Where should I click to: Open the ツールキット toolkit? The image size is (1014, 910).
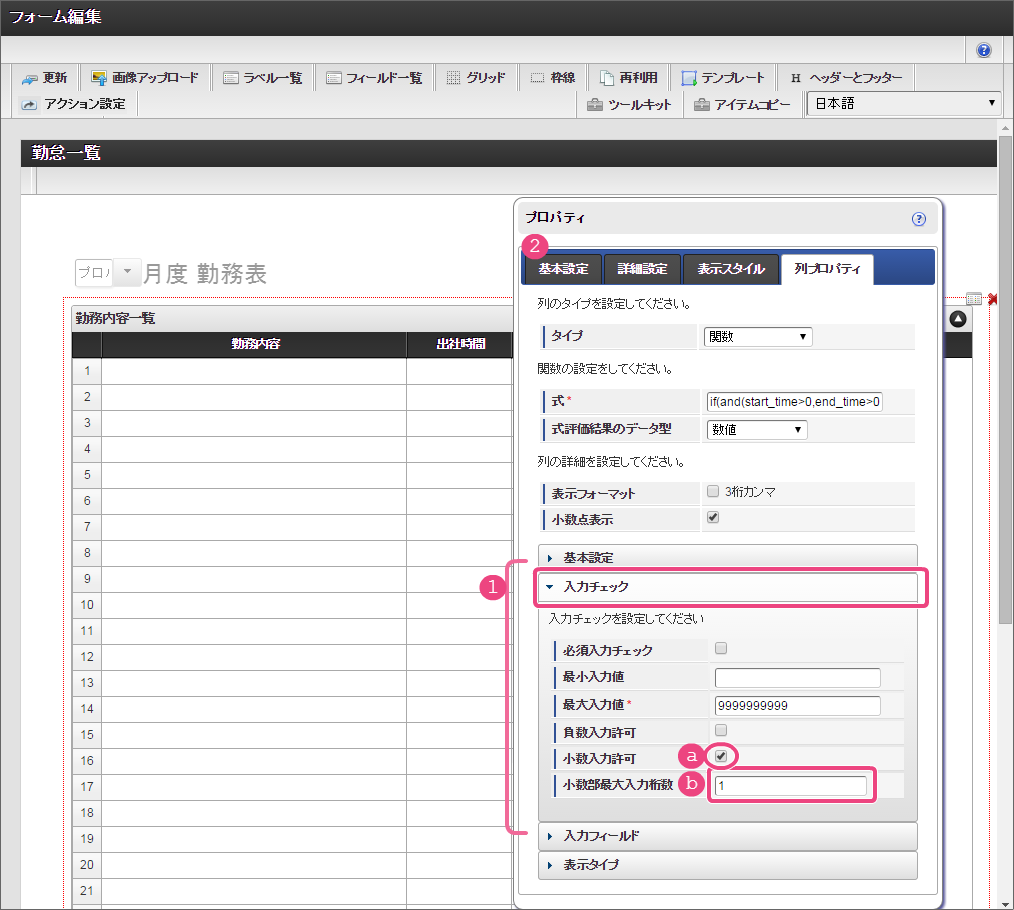tap(629, 104)
